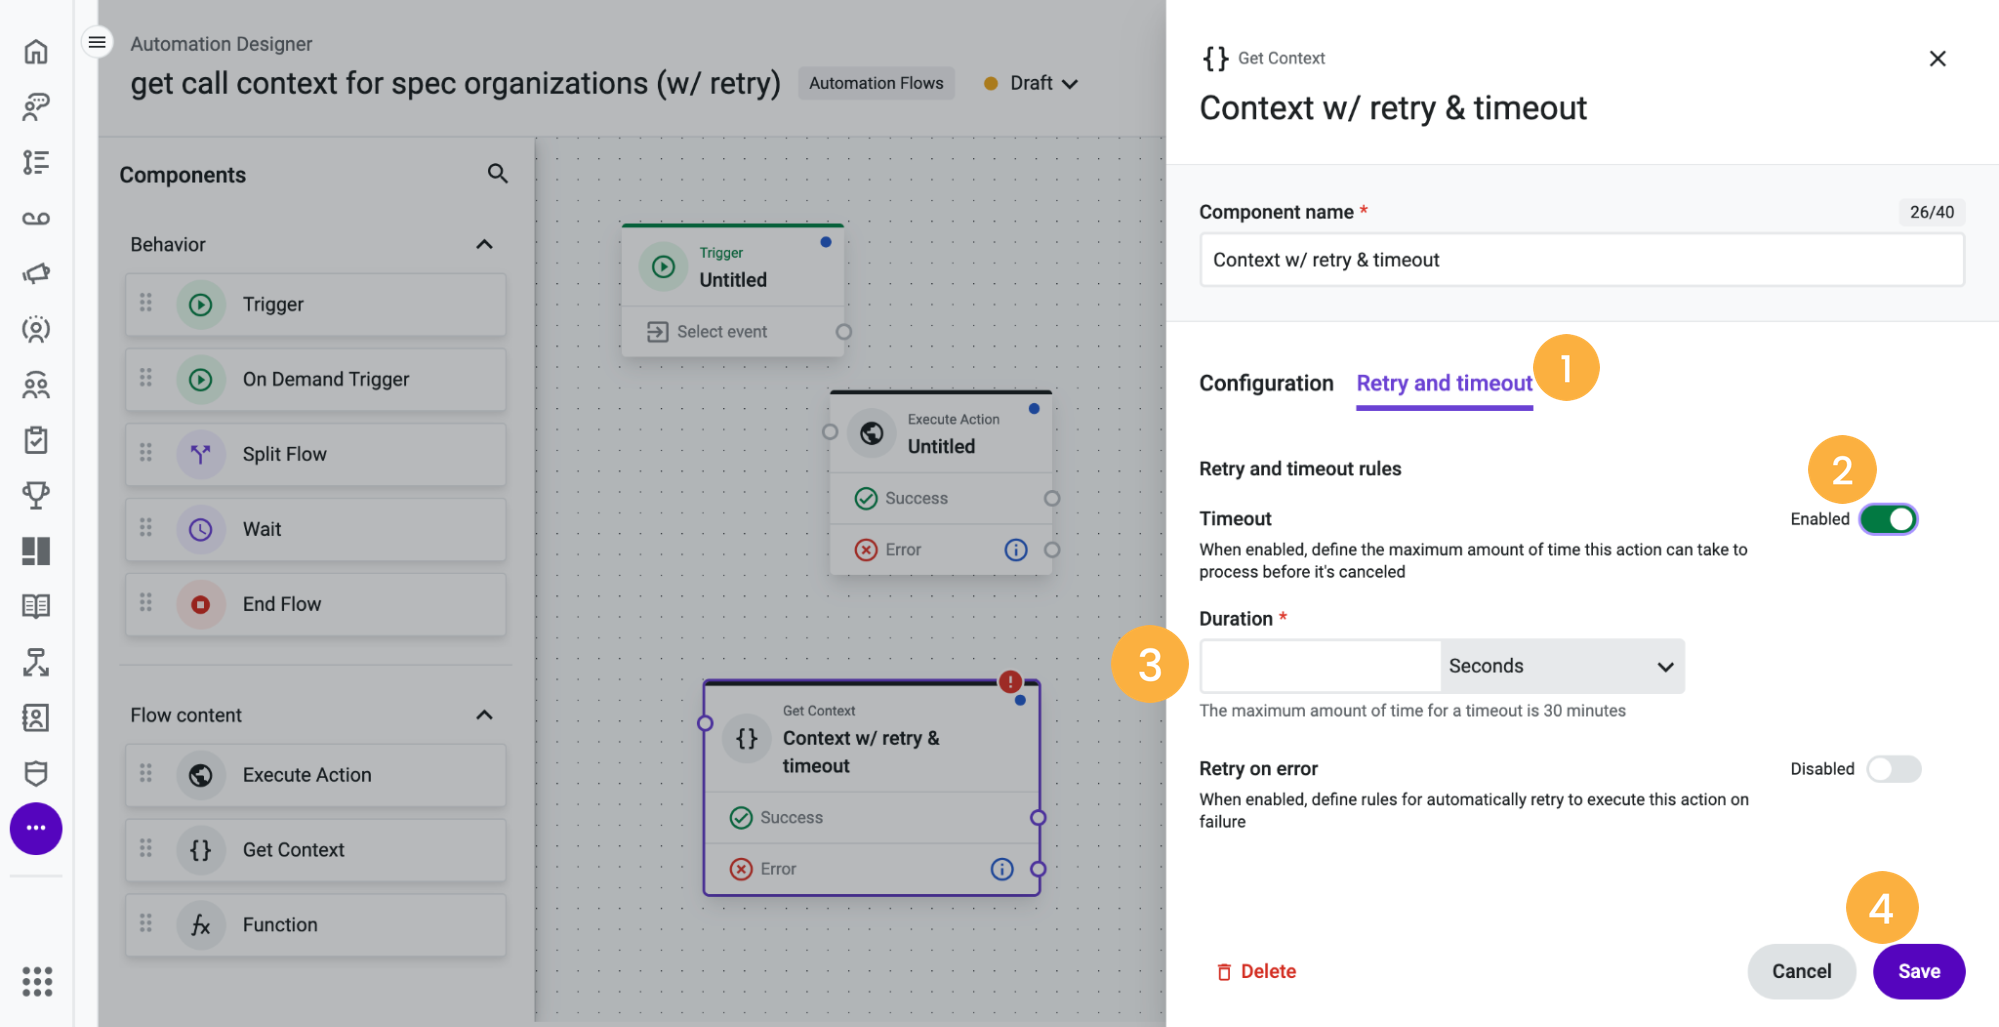Click info icon on Execute Action Error row
This screenshot has height=1027, width=1999.
[1016, 550]
